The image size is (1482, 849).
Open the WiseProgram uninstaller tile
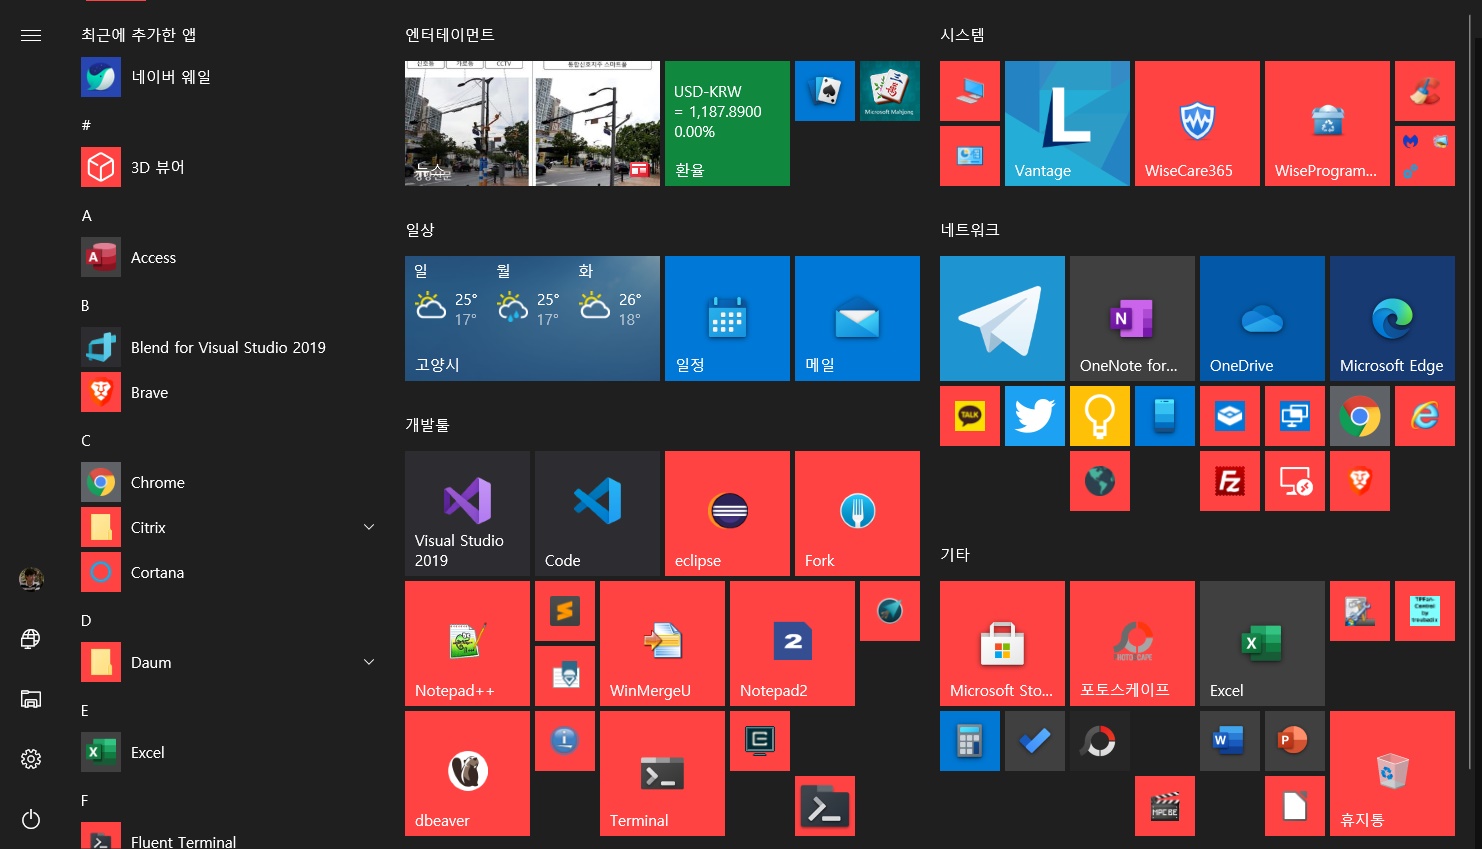[1327, 123]
